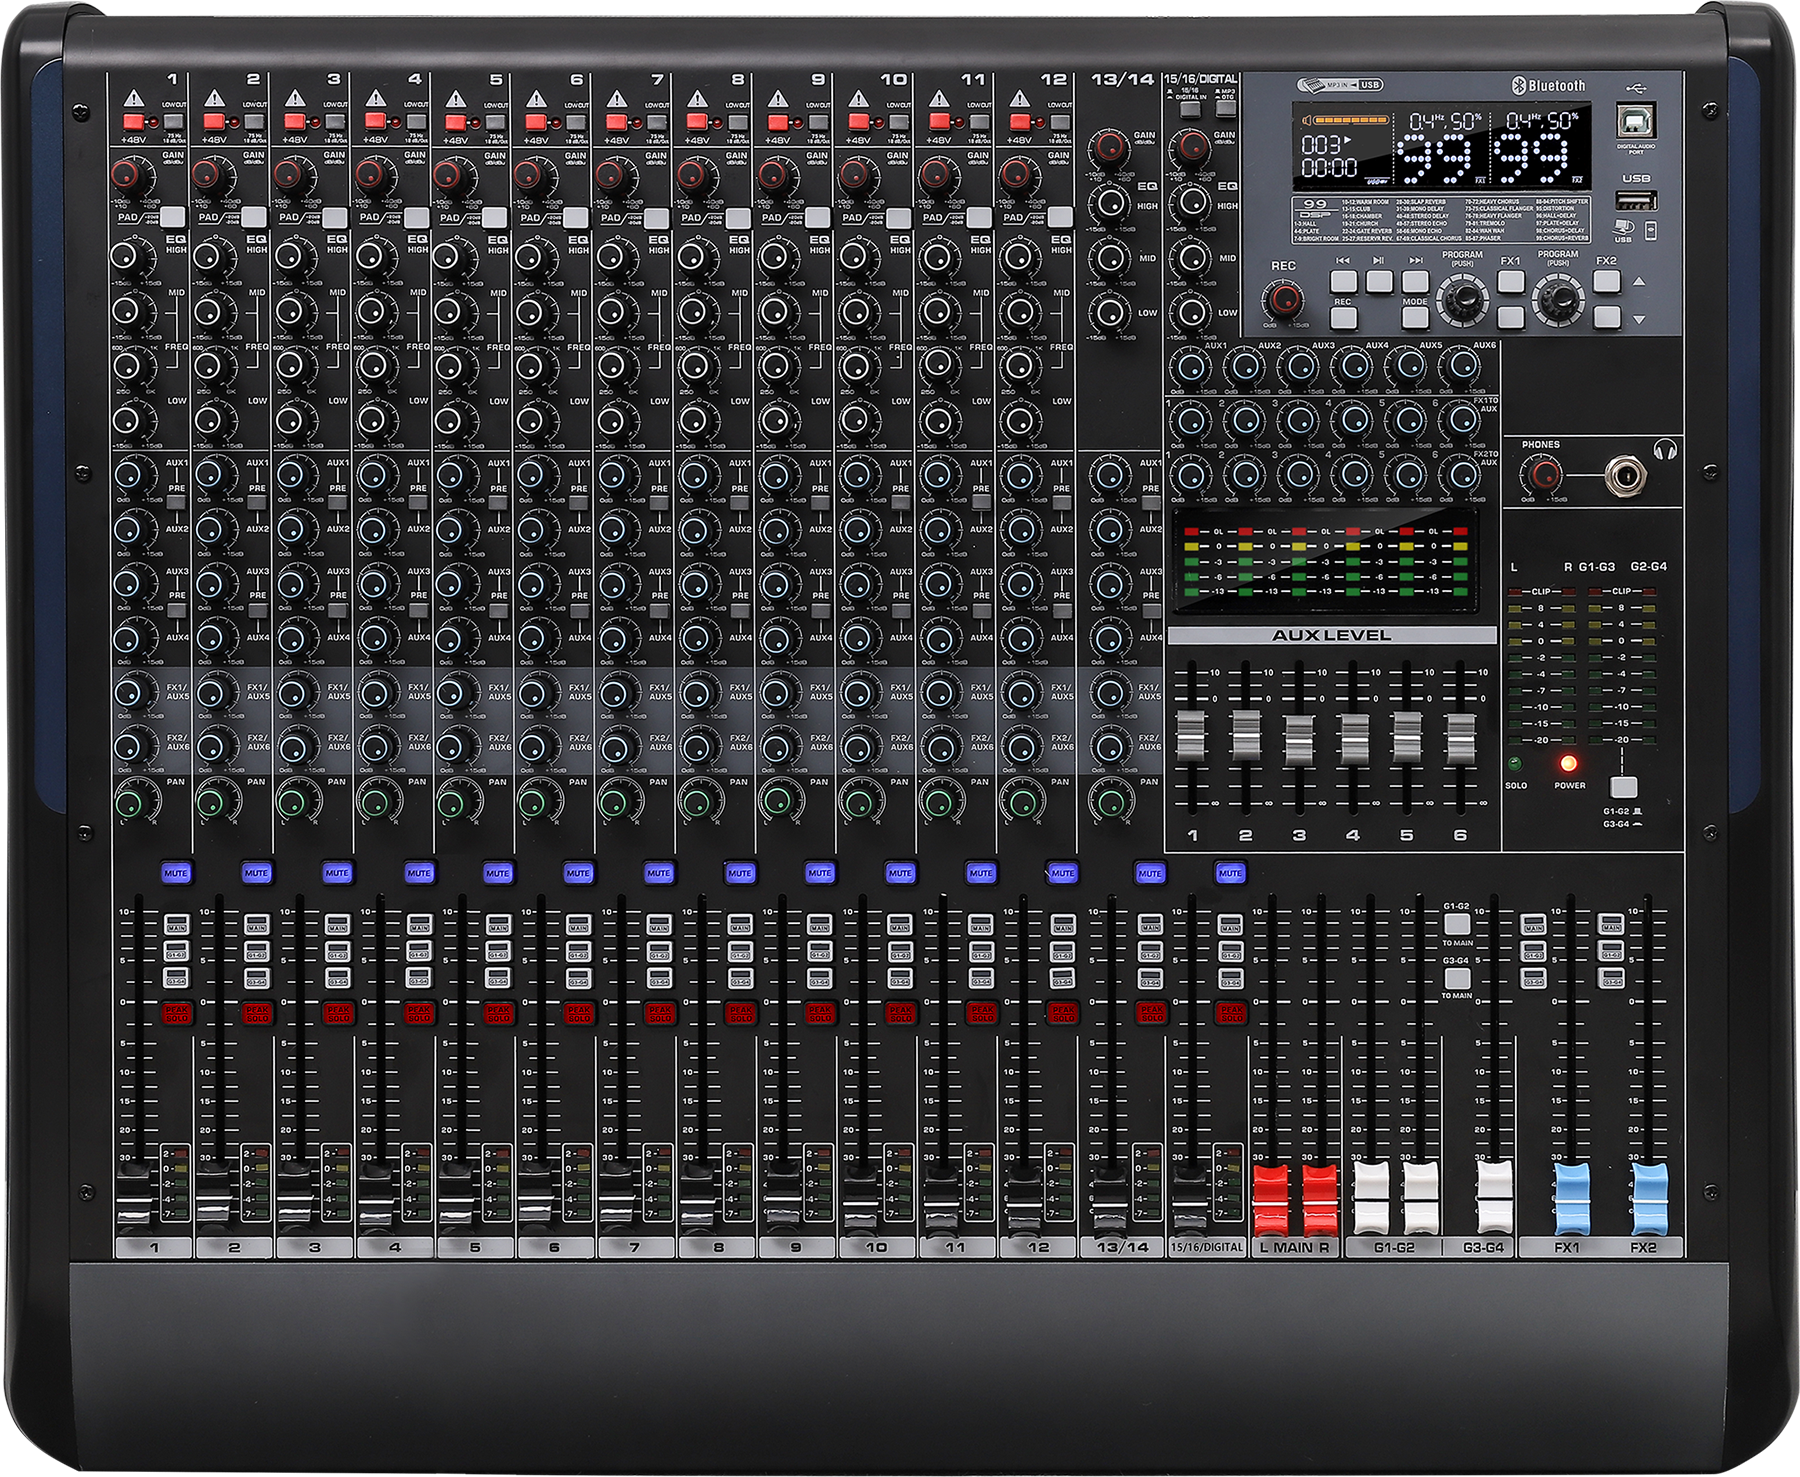Mute channel 1
The width and height of the screenshot is (1800, 1477).
(176, 873)
